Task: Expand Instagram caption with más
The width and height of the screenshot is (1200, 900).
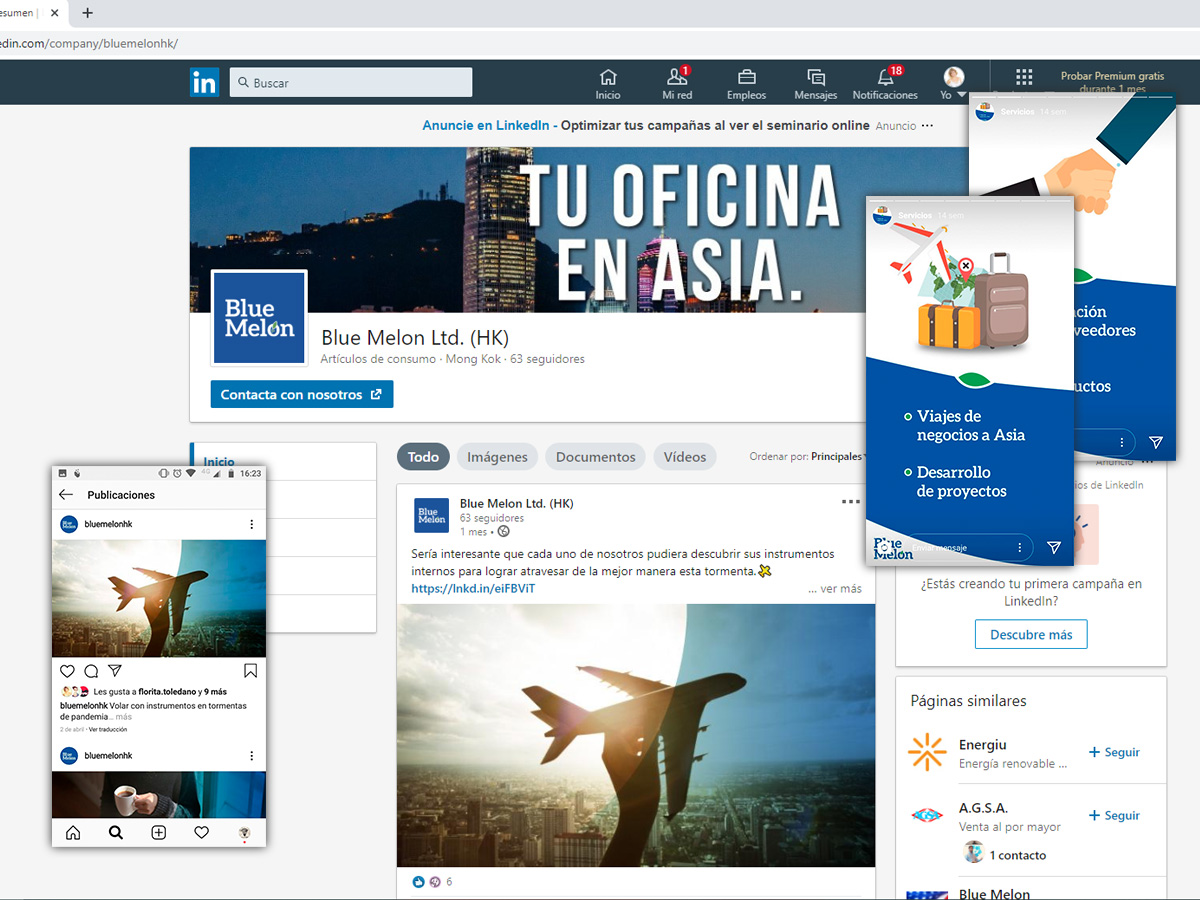Action: [124, 717]
